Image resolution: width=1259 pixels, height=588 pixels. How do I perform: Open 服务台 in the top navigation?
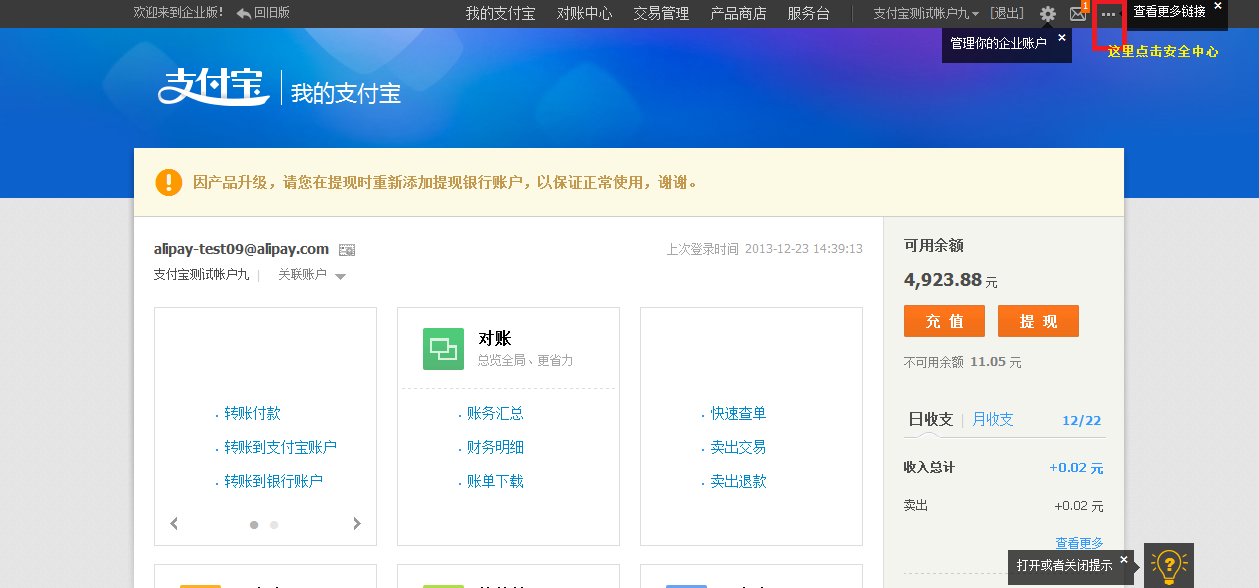809,14
